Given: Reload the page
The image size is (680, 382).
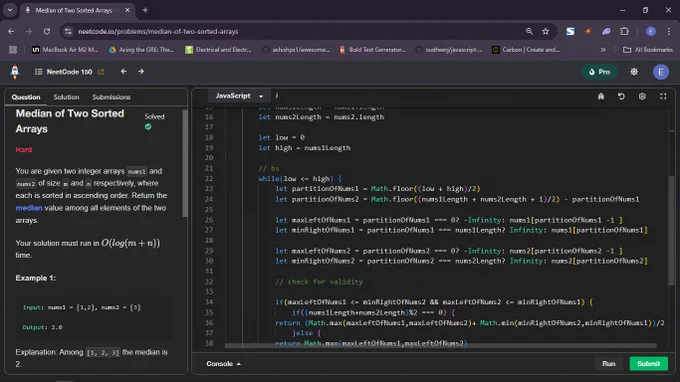Looking at the screenshot, I should pos(47,31).
